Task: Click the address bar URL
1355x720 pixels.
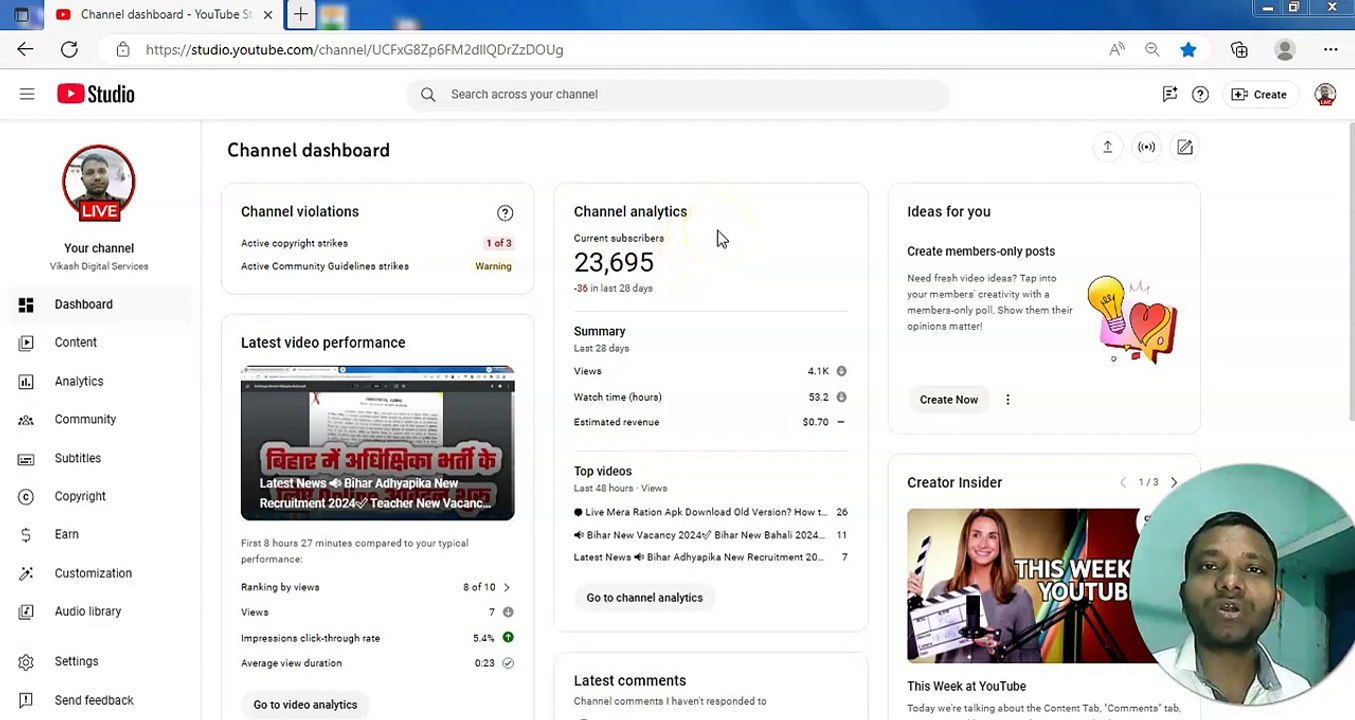Action: [x=354, y=49]
